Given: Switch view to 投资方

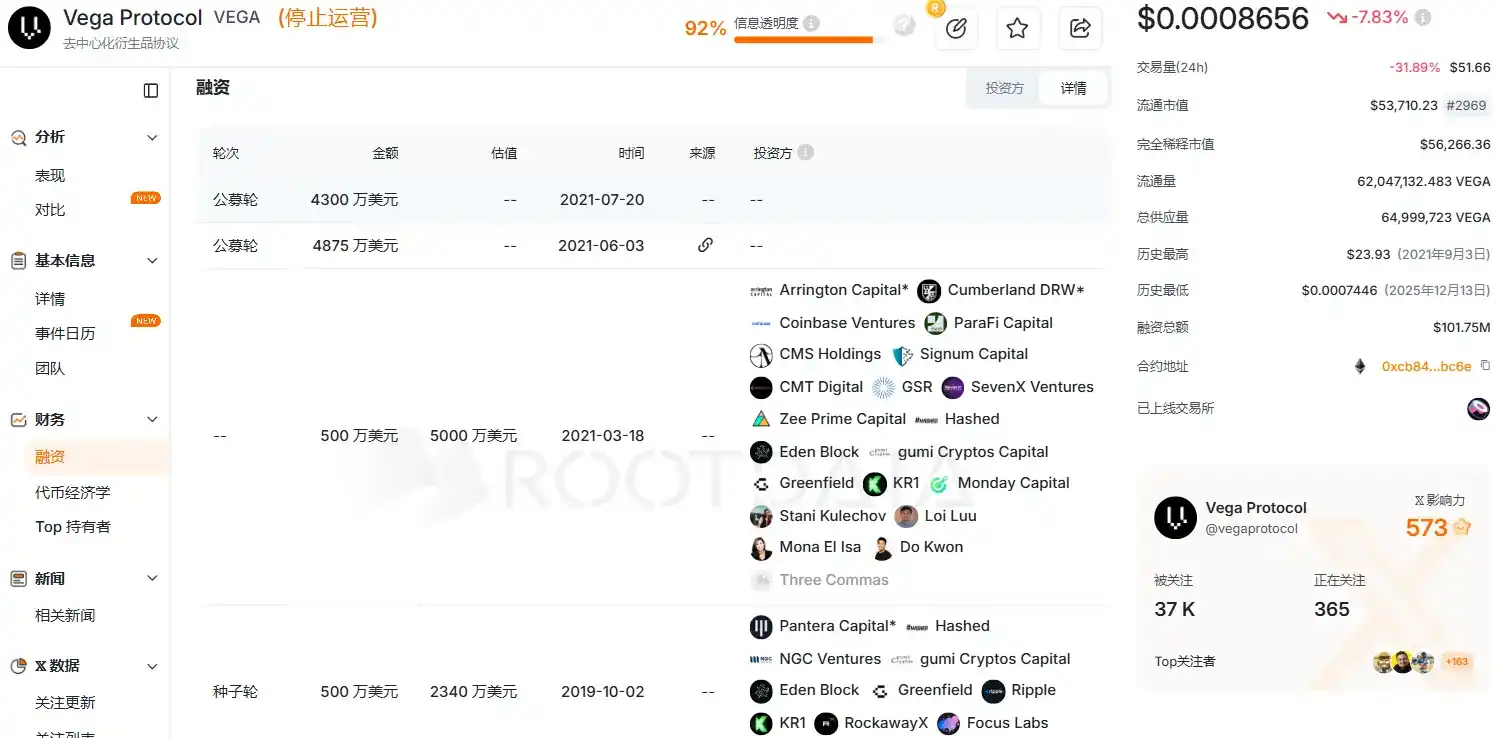Looking at the screenshot, I should 1004,88.
